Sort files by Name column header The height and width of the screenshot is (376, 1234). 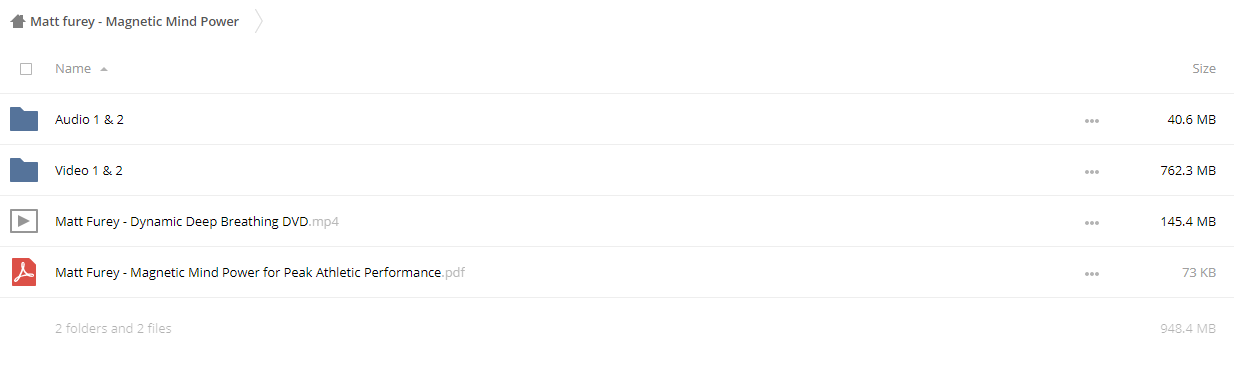click(x=73, y=69)
